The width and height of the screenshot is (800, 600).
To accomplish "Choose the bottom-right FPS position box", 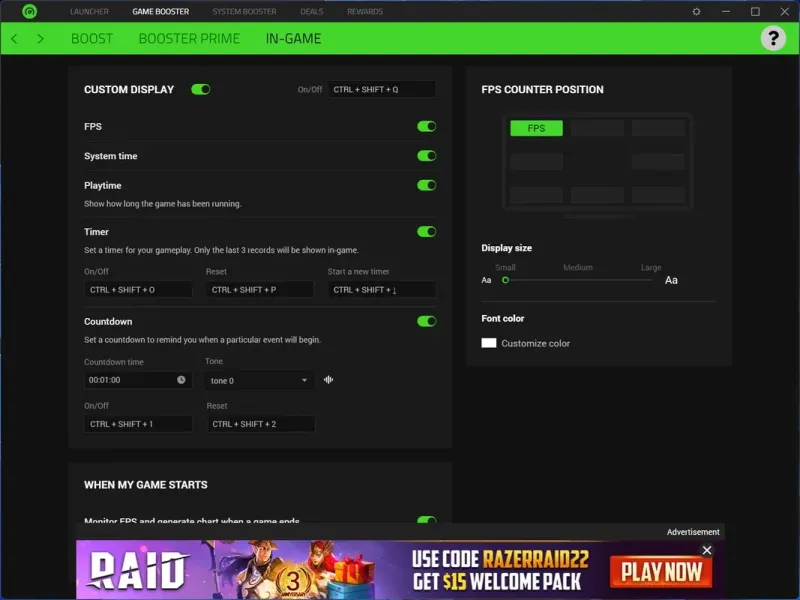I will click(658, 195).
